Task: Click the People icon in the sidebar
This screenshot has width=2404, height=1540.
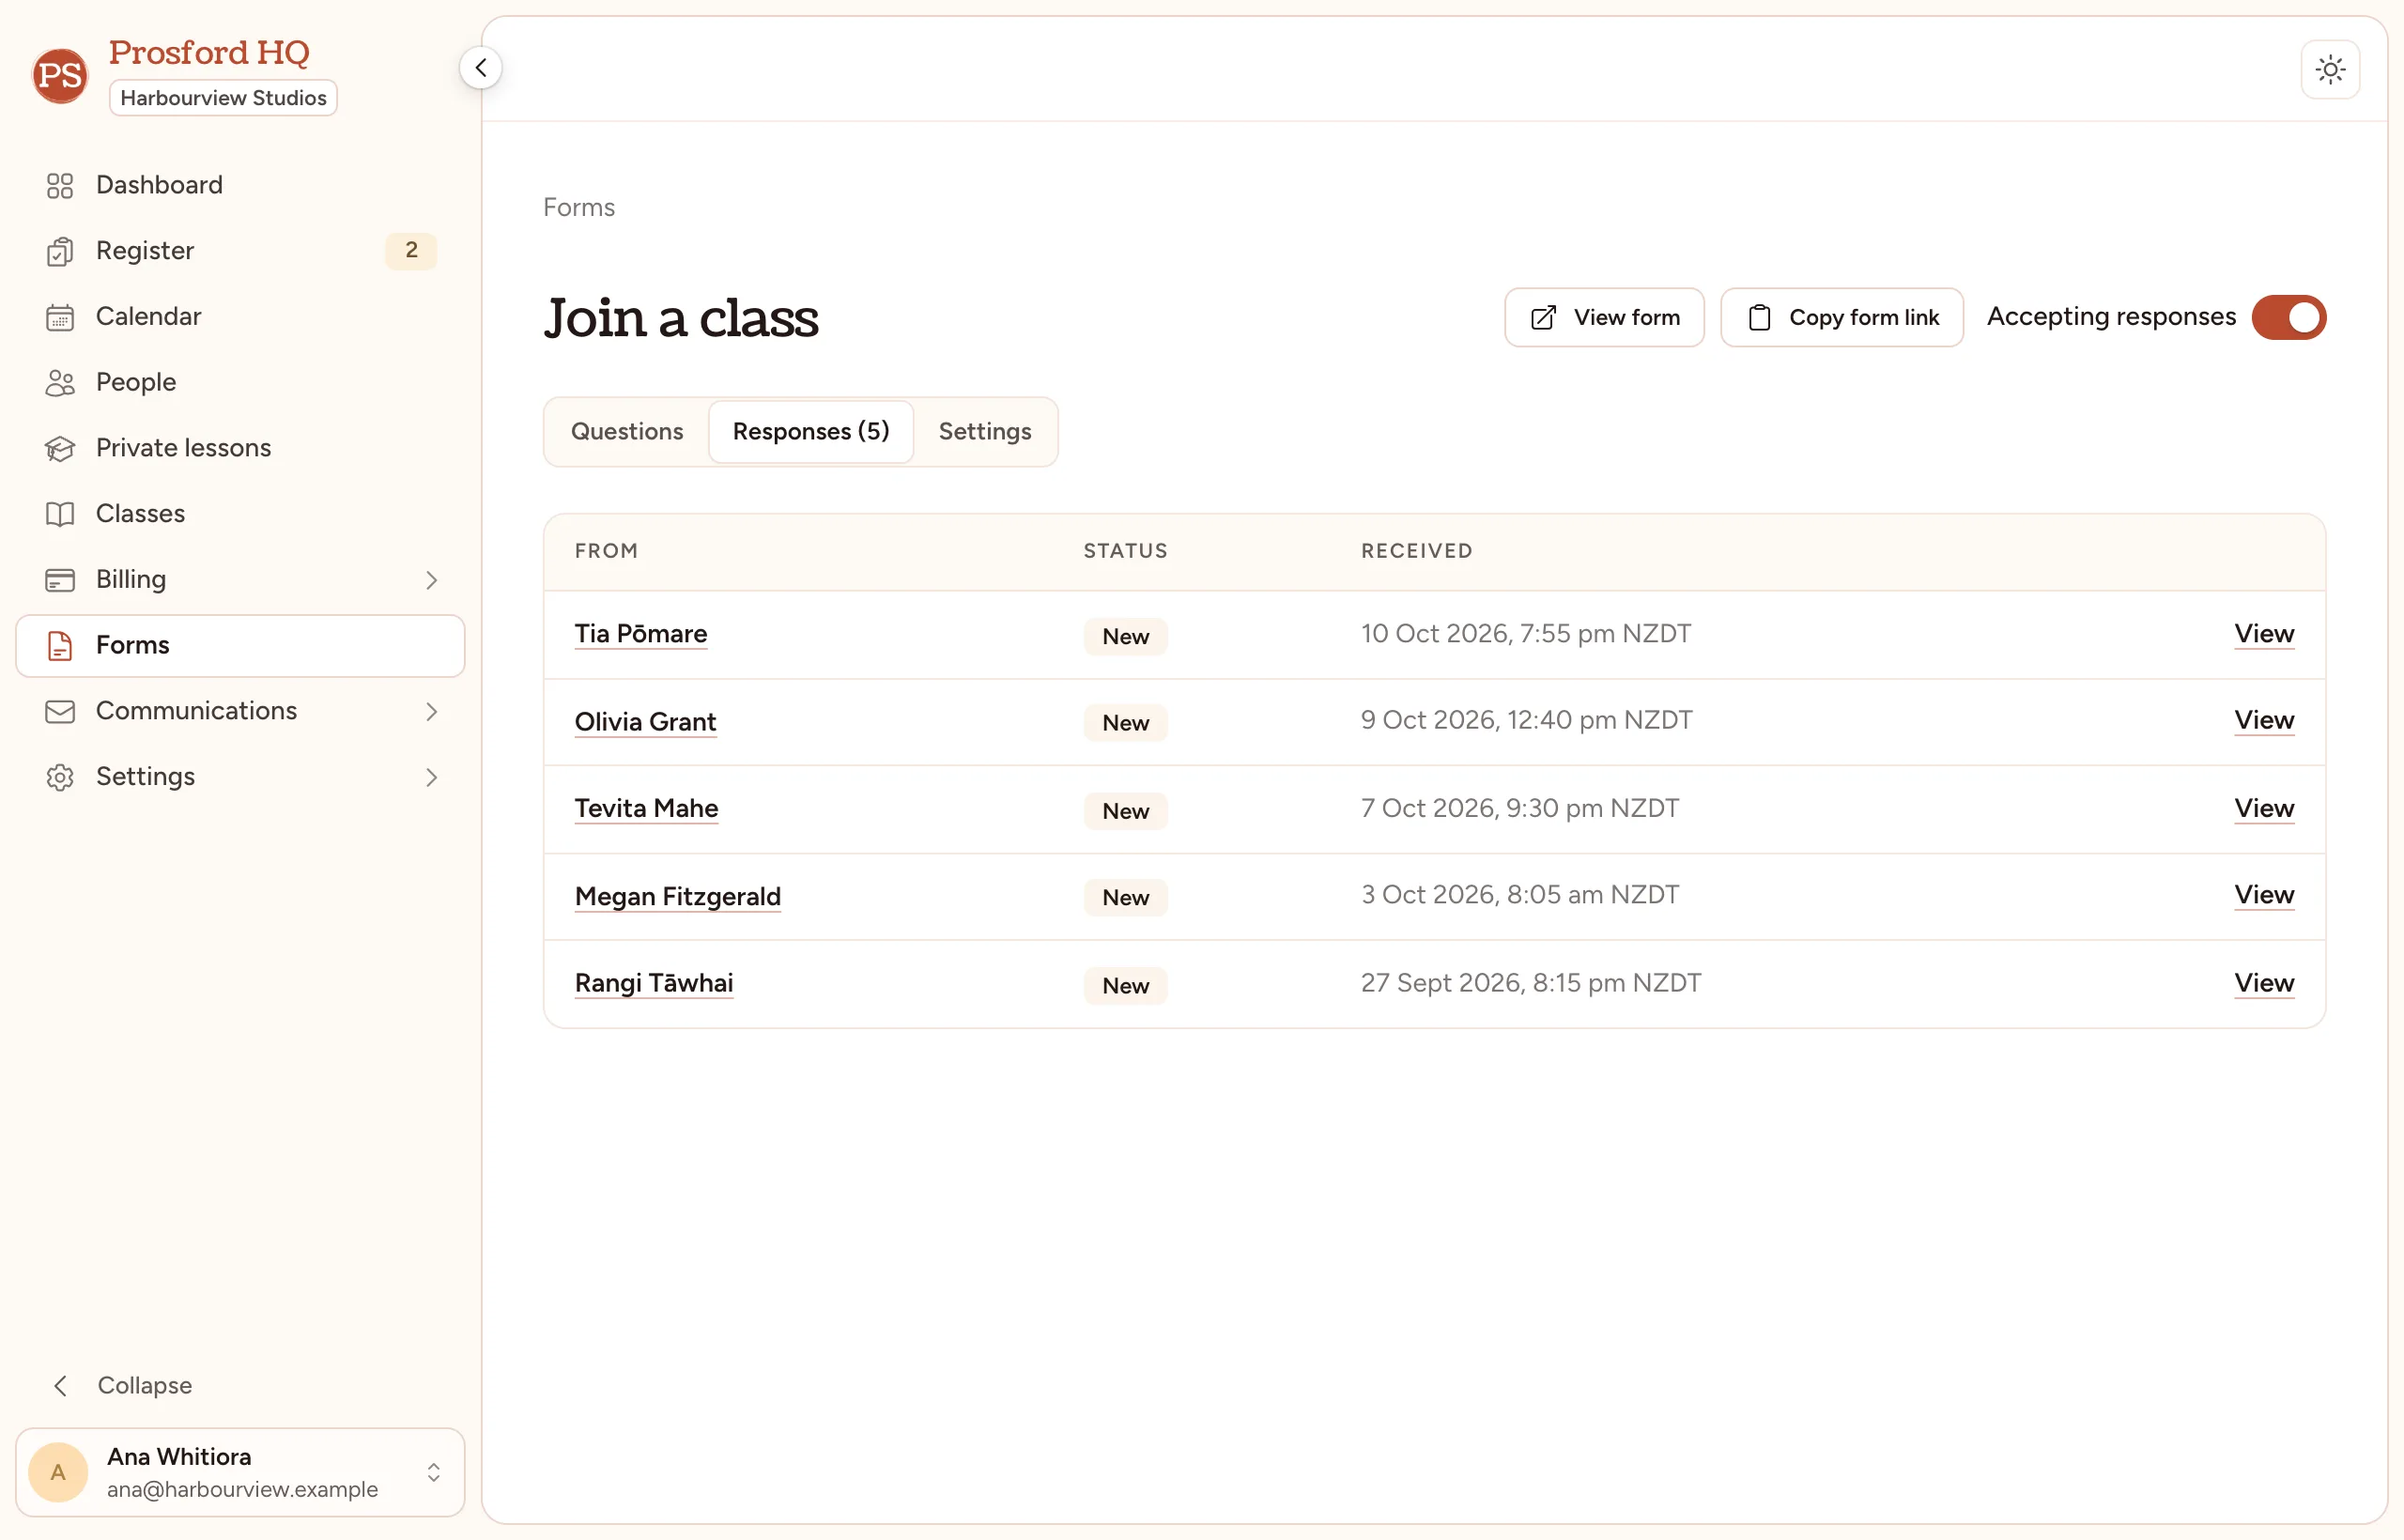Action: (x=60, y=383)
